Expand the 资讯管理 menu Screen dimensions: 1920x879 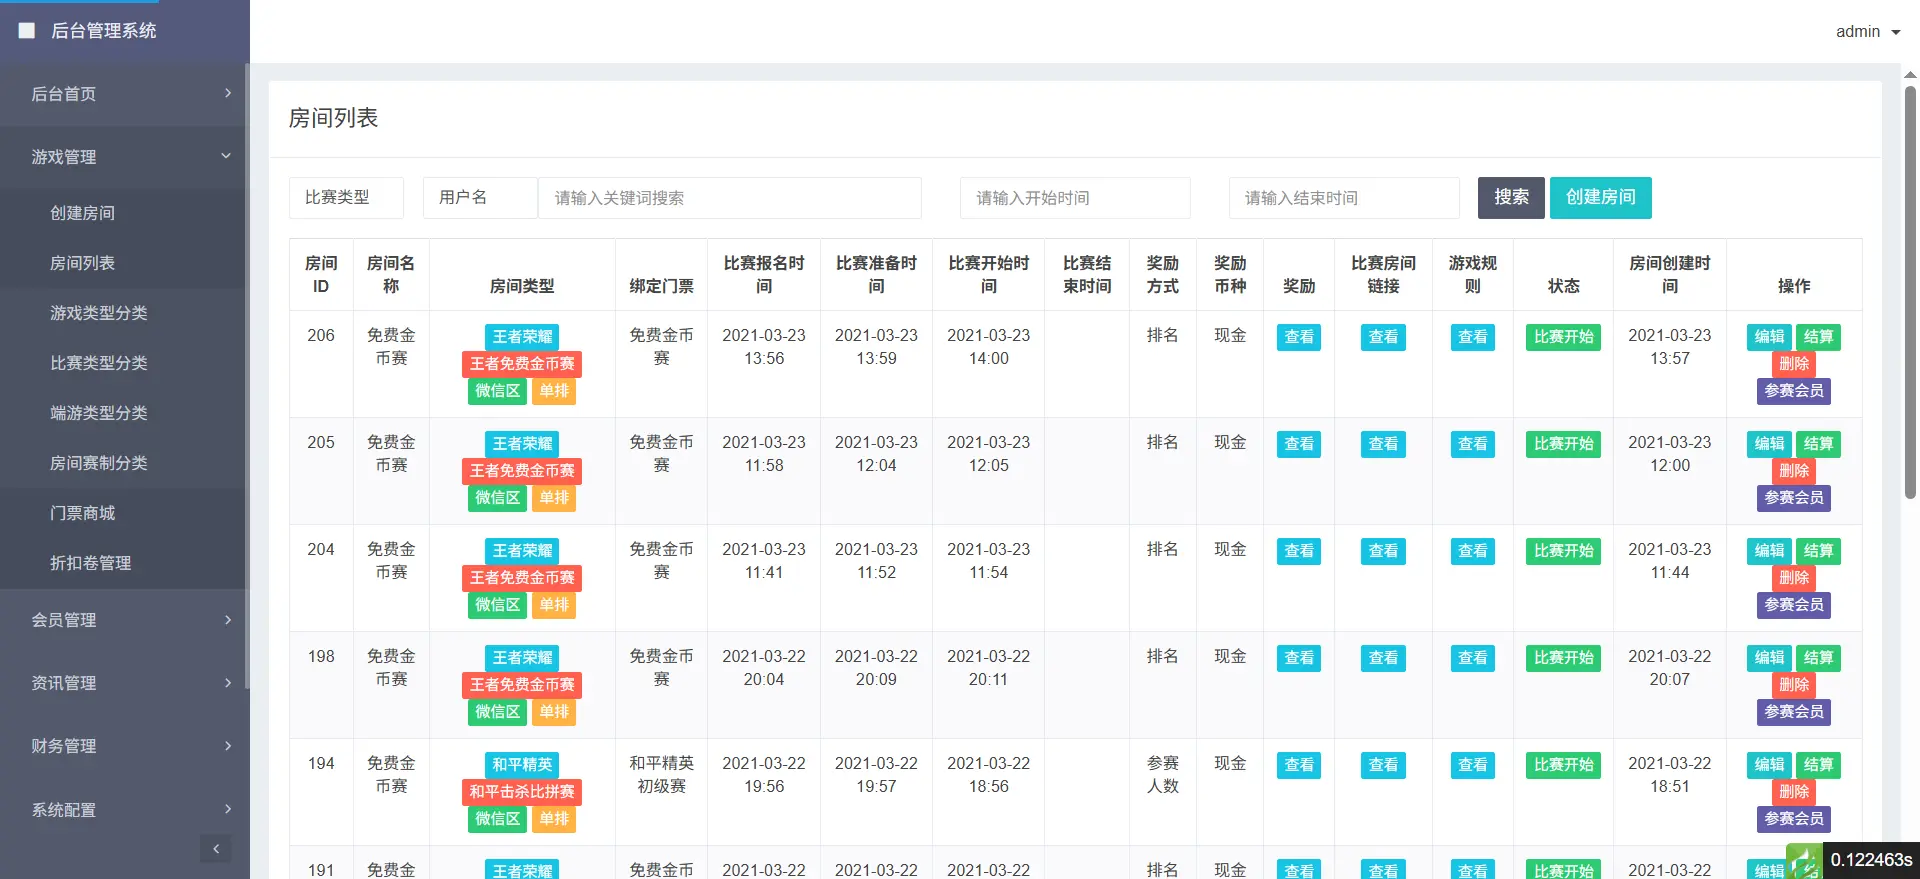124,683
